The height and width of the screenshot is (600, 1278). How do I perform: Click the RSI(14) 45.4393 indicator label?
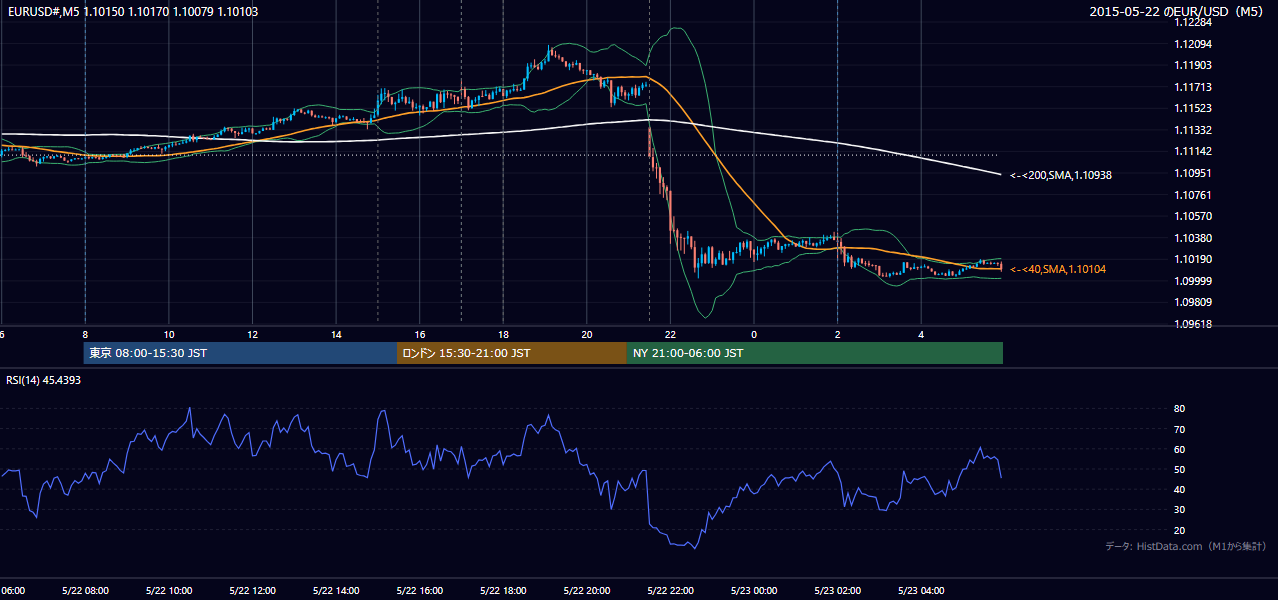44,380
